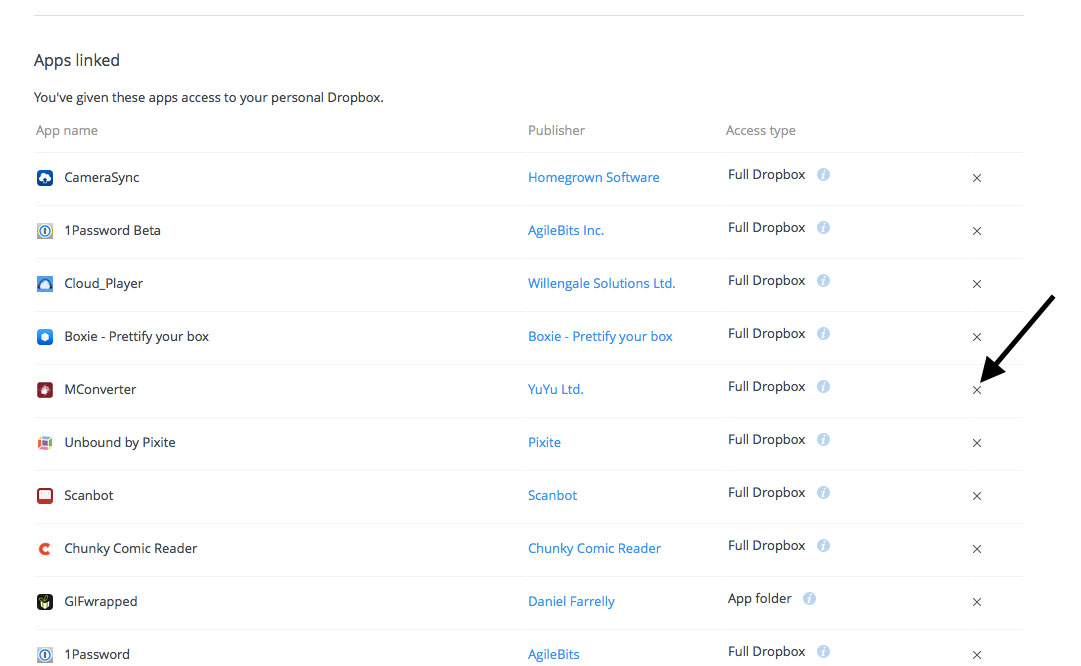Click the Scanbot app icon
The width and height of the screenshot is (1081, 666).
(45, 496)
